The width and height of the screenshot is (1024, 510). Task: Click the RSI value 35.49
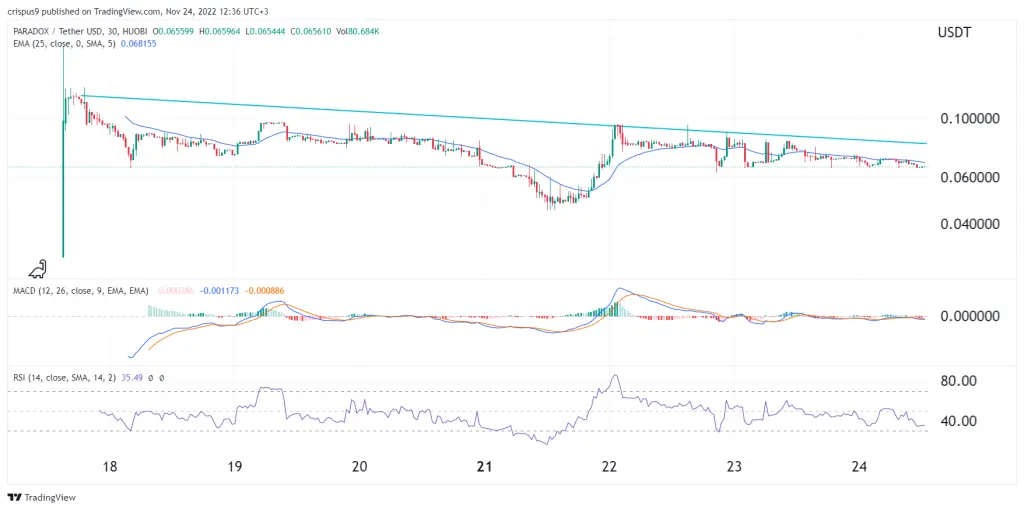point(133,377)
